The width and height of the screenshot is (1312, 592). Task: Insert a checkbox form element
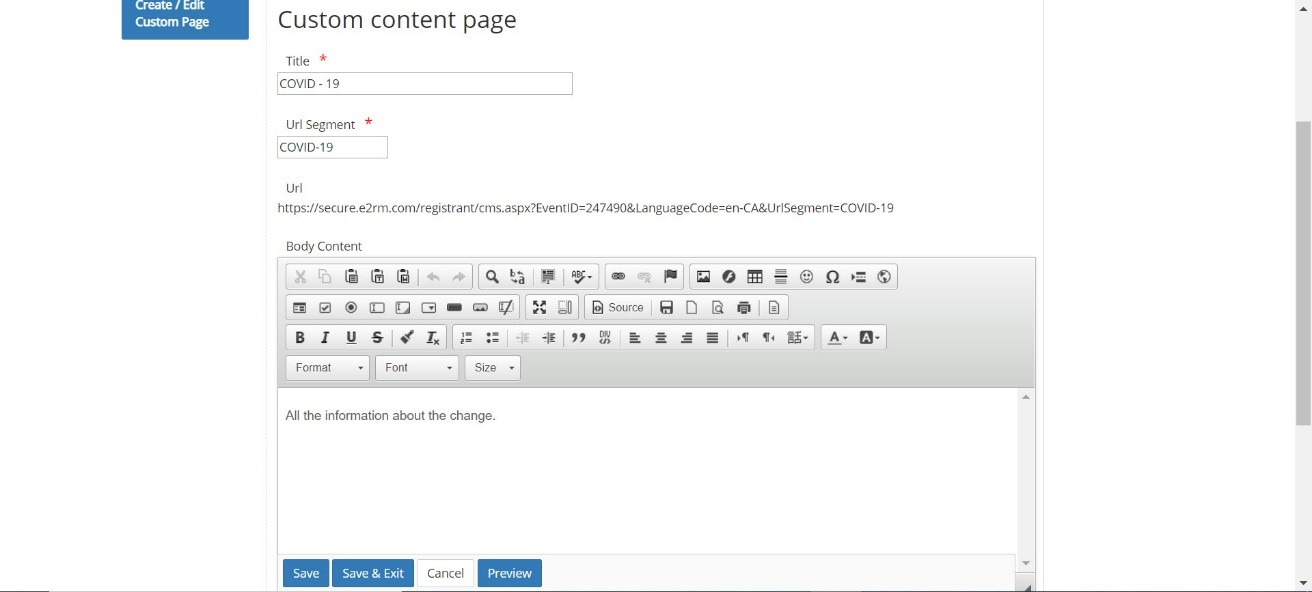click(x=325, y=307)
